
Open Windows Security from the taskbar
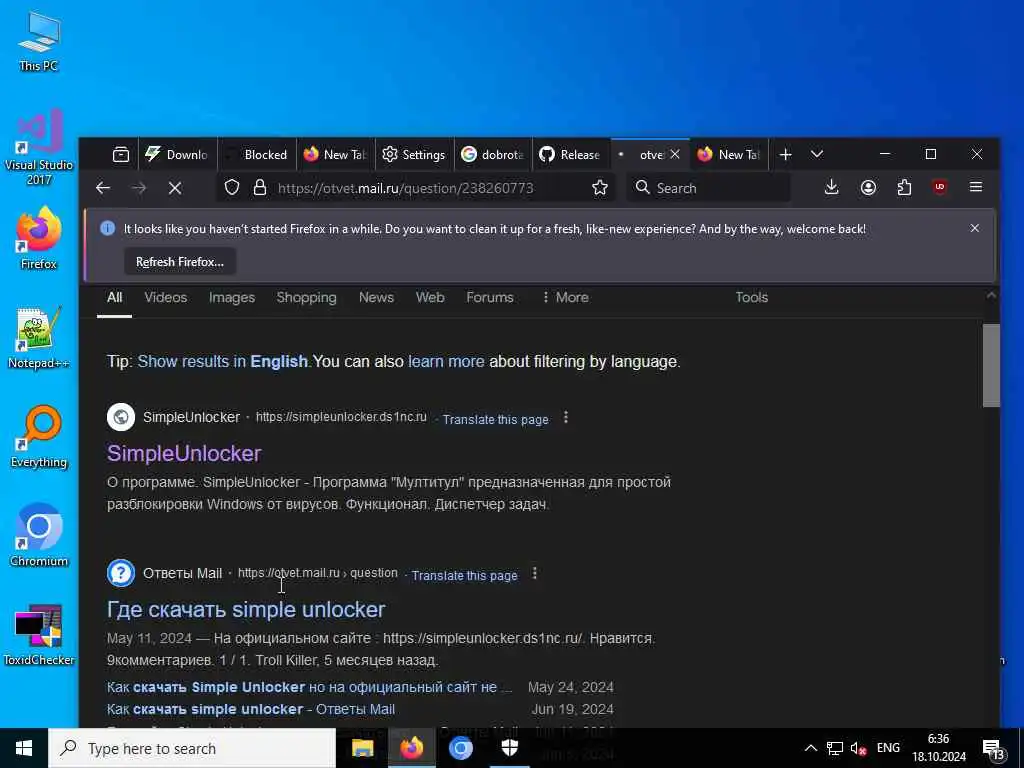[x=510, y=748]
